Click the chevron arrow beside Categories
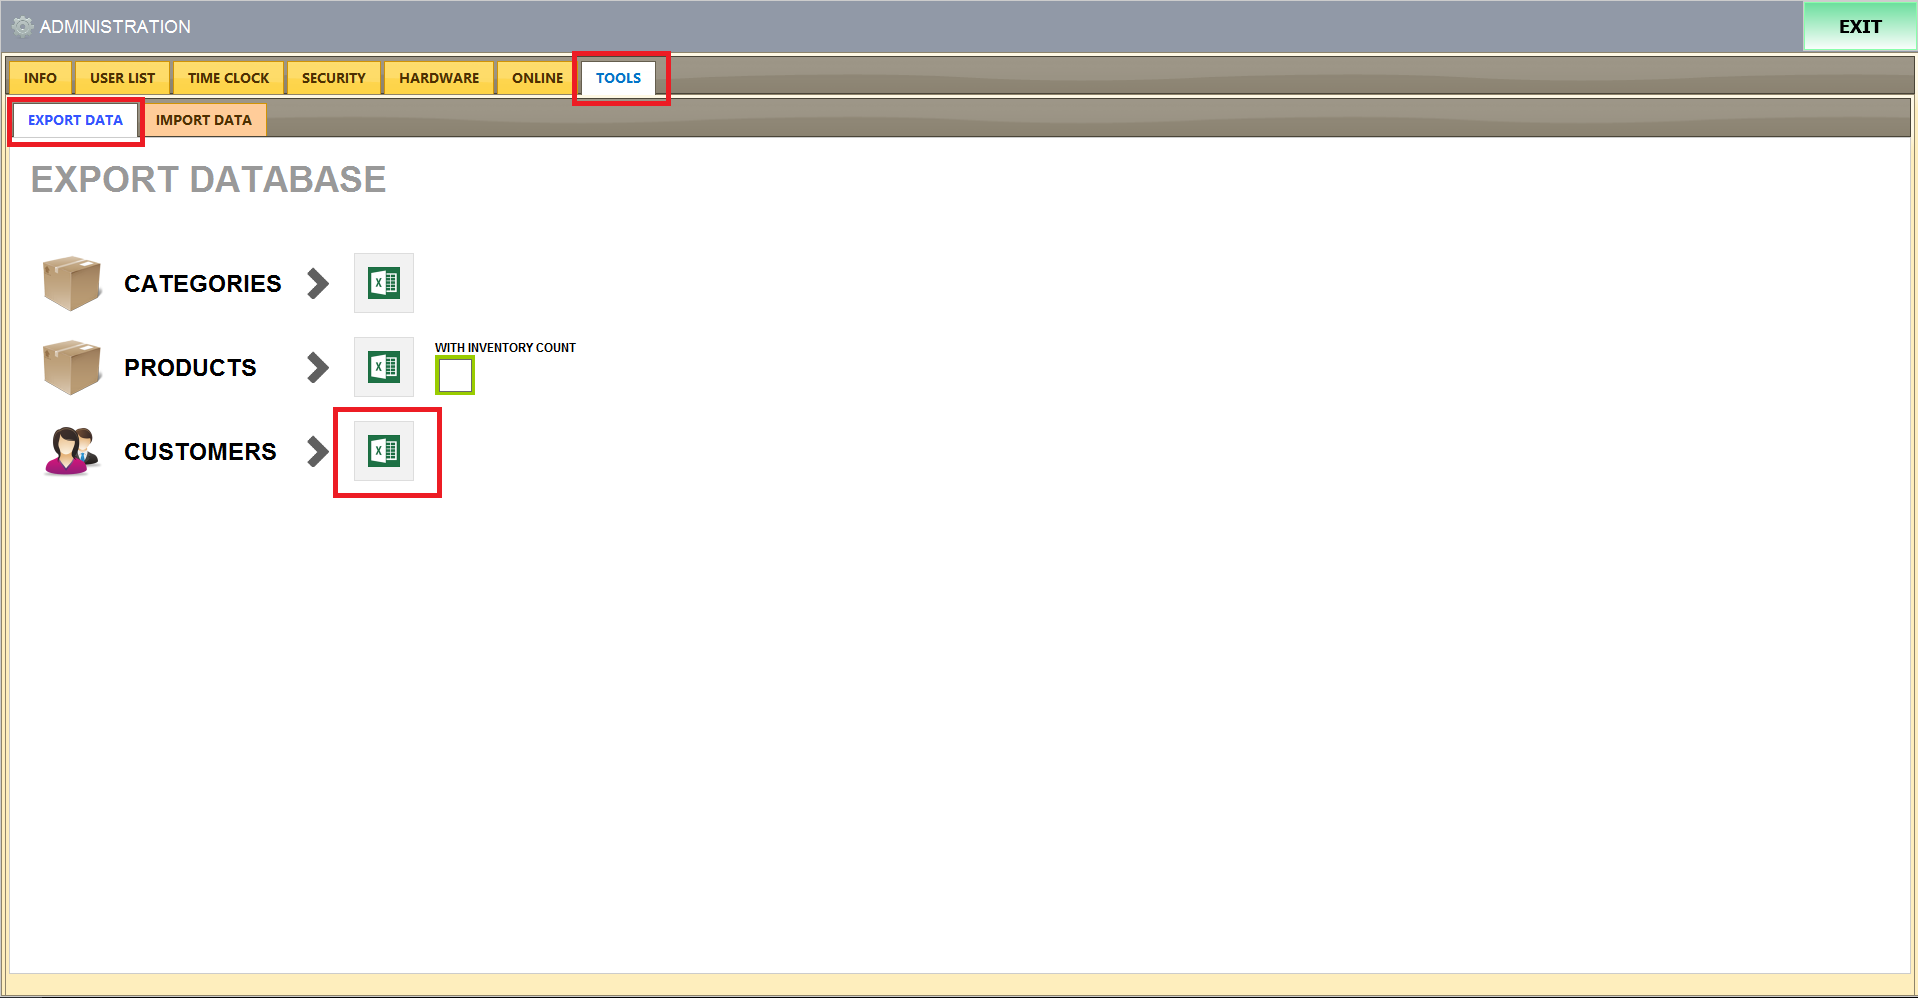Image resolution: width=1918 pixels, height=998 pixels. click(x=318, y=283)
